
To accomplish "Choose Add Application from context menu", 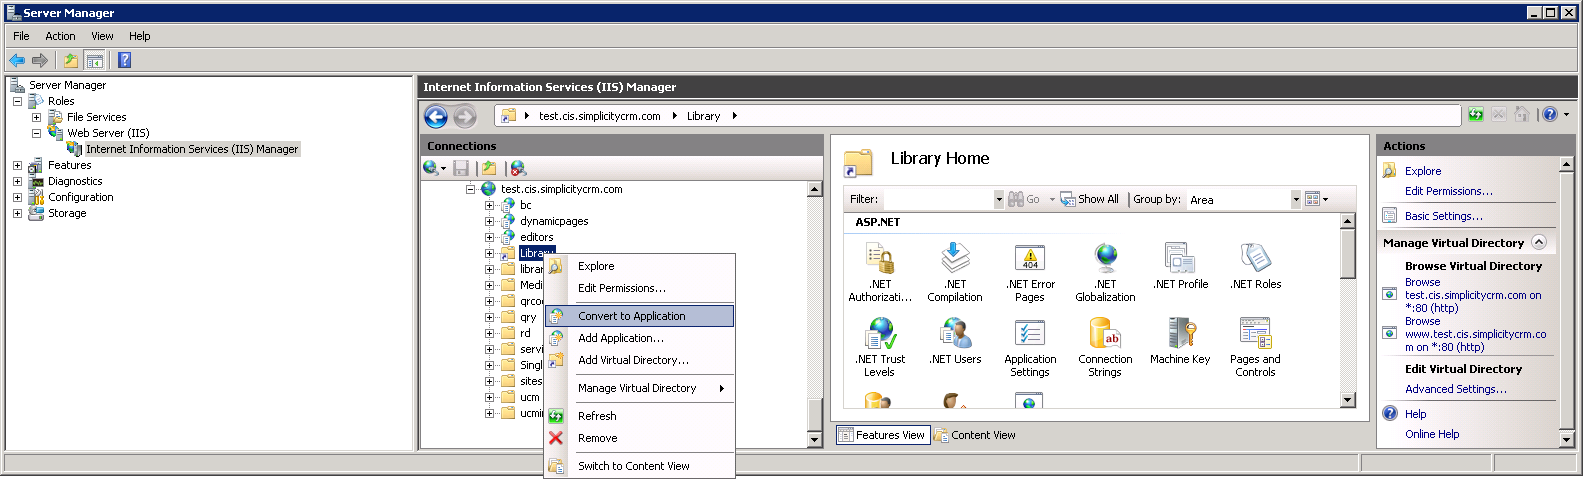I will coord(640,338).
